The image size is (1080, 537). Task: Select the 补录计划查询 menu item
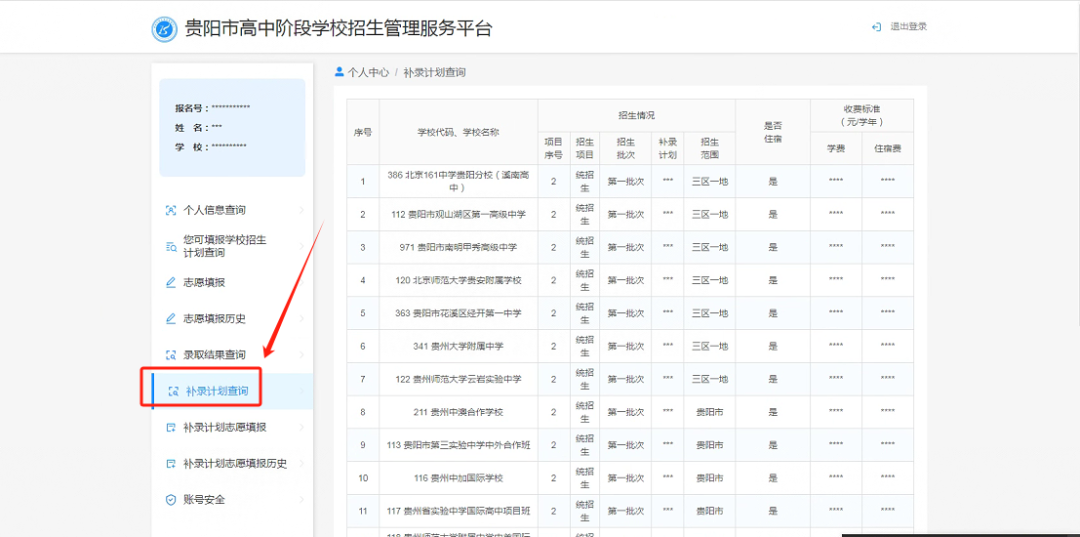[x=232, y=392]
